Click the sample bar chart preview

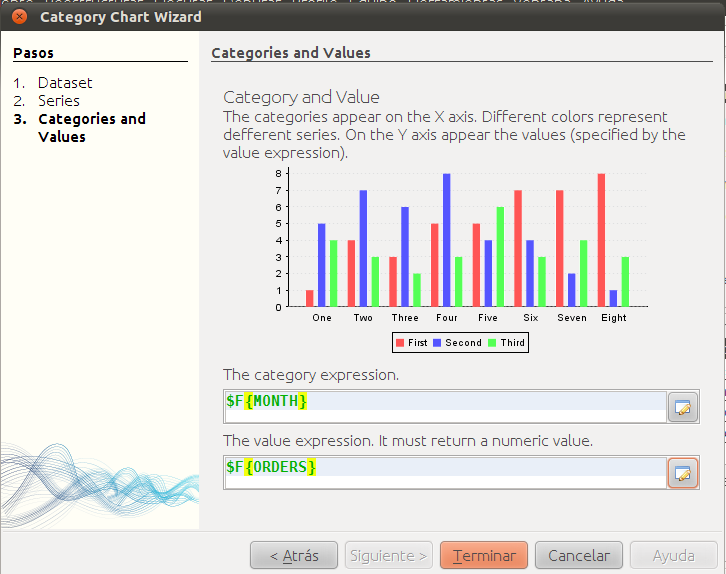(461, 260)
